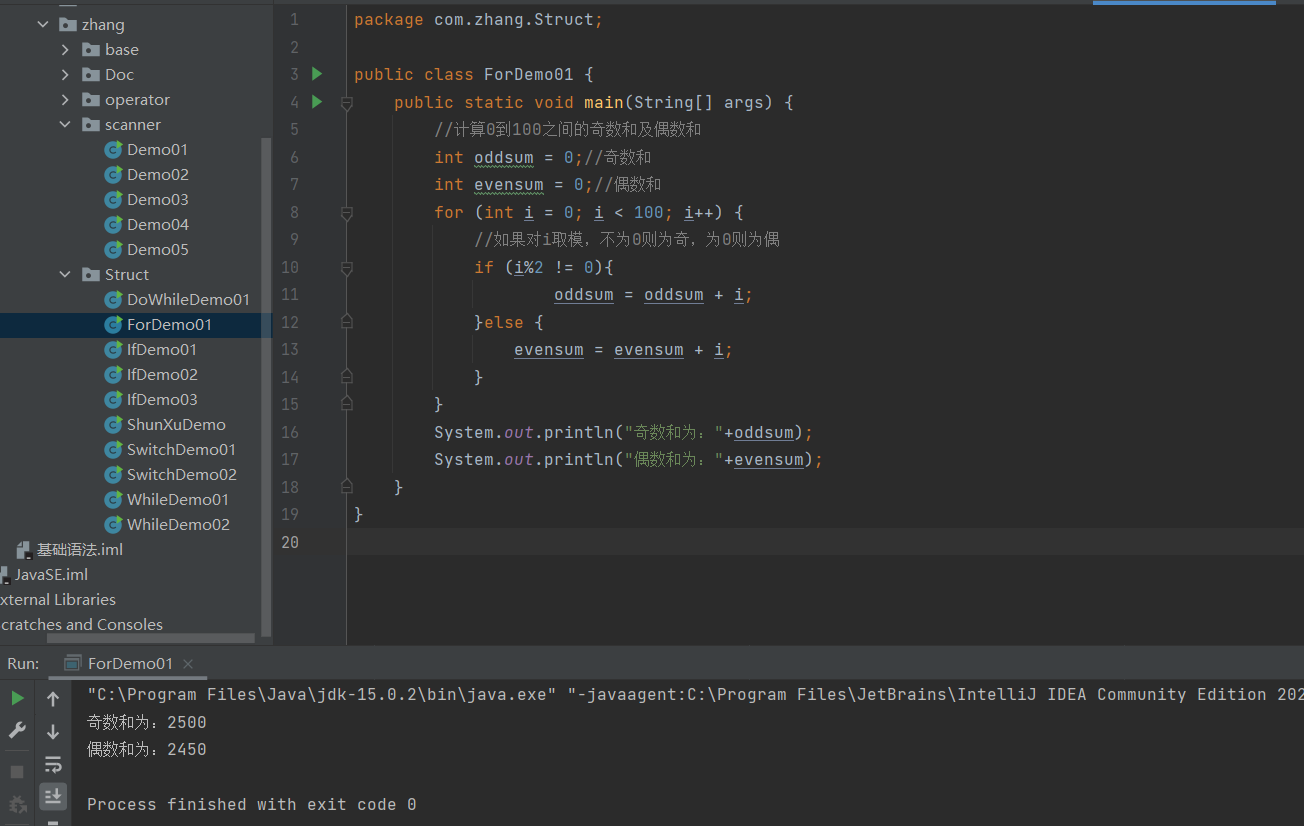Click the class icon of SwitchDemo01
The image size is (1304, 826).
point(113,450)
